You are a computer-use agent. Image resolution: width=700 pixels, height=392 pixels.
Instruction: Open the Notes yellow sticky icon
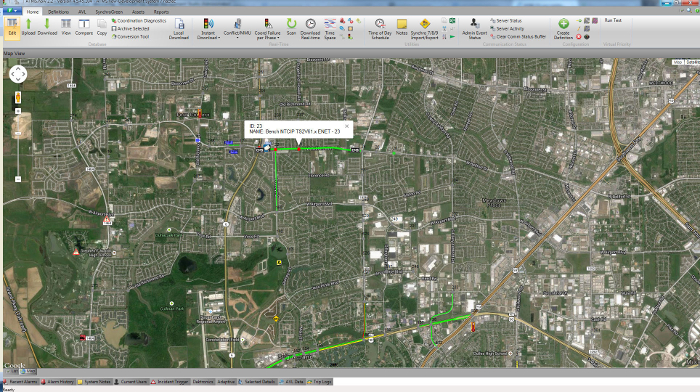401,27
